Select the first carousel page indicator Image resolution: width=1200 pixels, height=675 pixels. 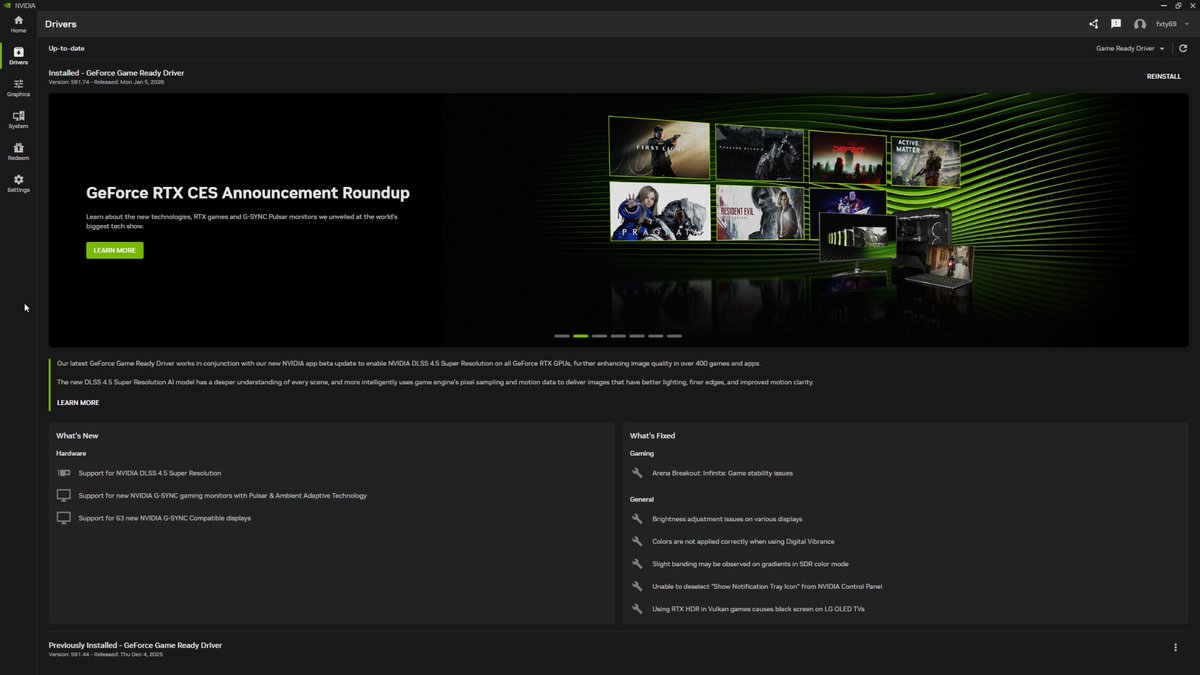pos(562,336)
